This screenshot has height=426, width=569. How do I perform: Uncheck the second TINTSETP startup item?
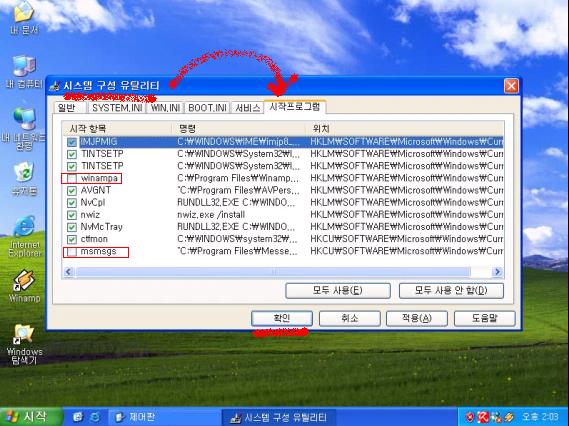72,166
